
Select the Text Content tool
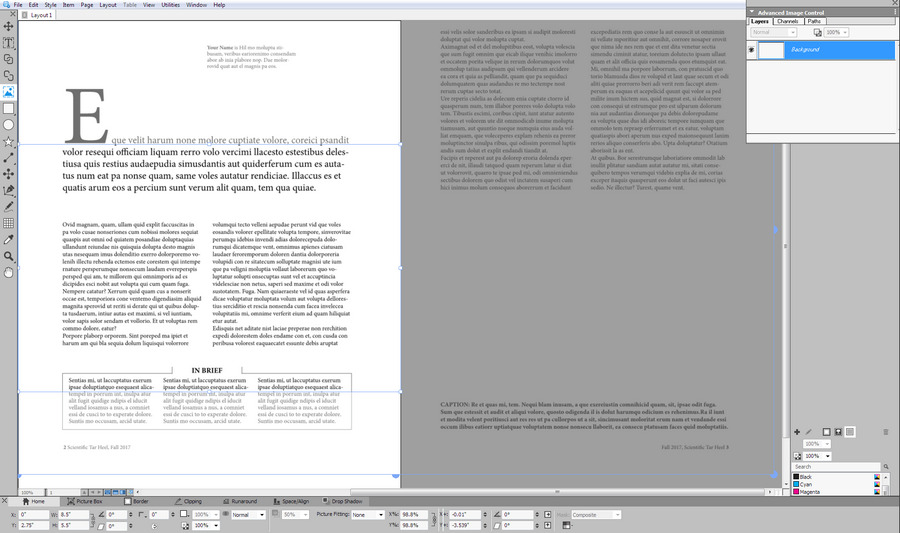pyautogui.click(x=9, y=42)
